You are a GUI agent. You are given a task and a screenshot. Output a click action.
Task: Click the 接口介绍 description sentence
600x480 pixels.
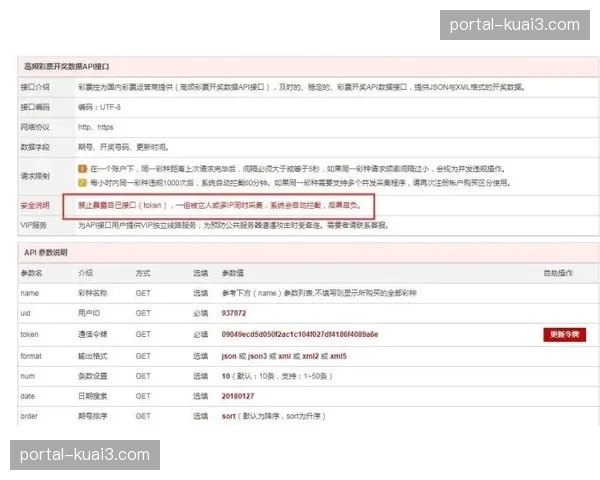pyautogui.click(x=302, y=87)
